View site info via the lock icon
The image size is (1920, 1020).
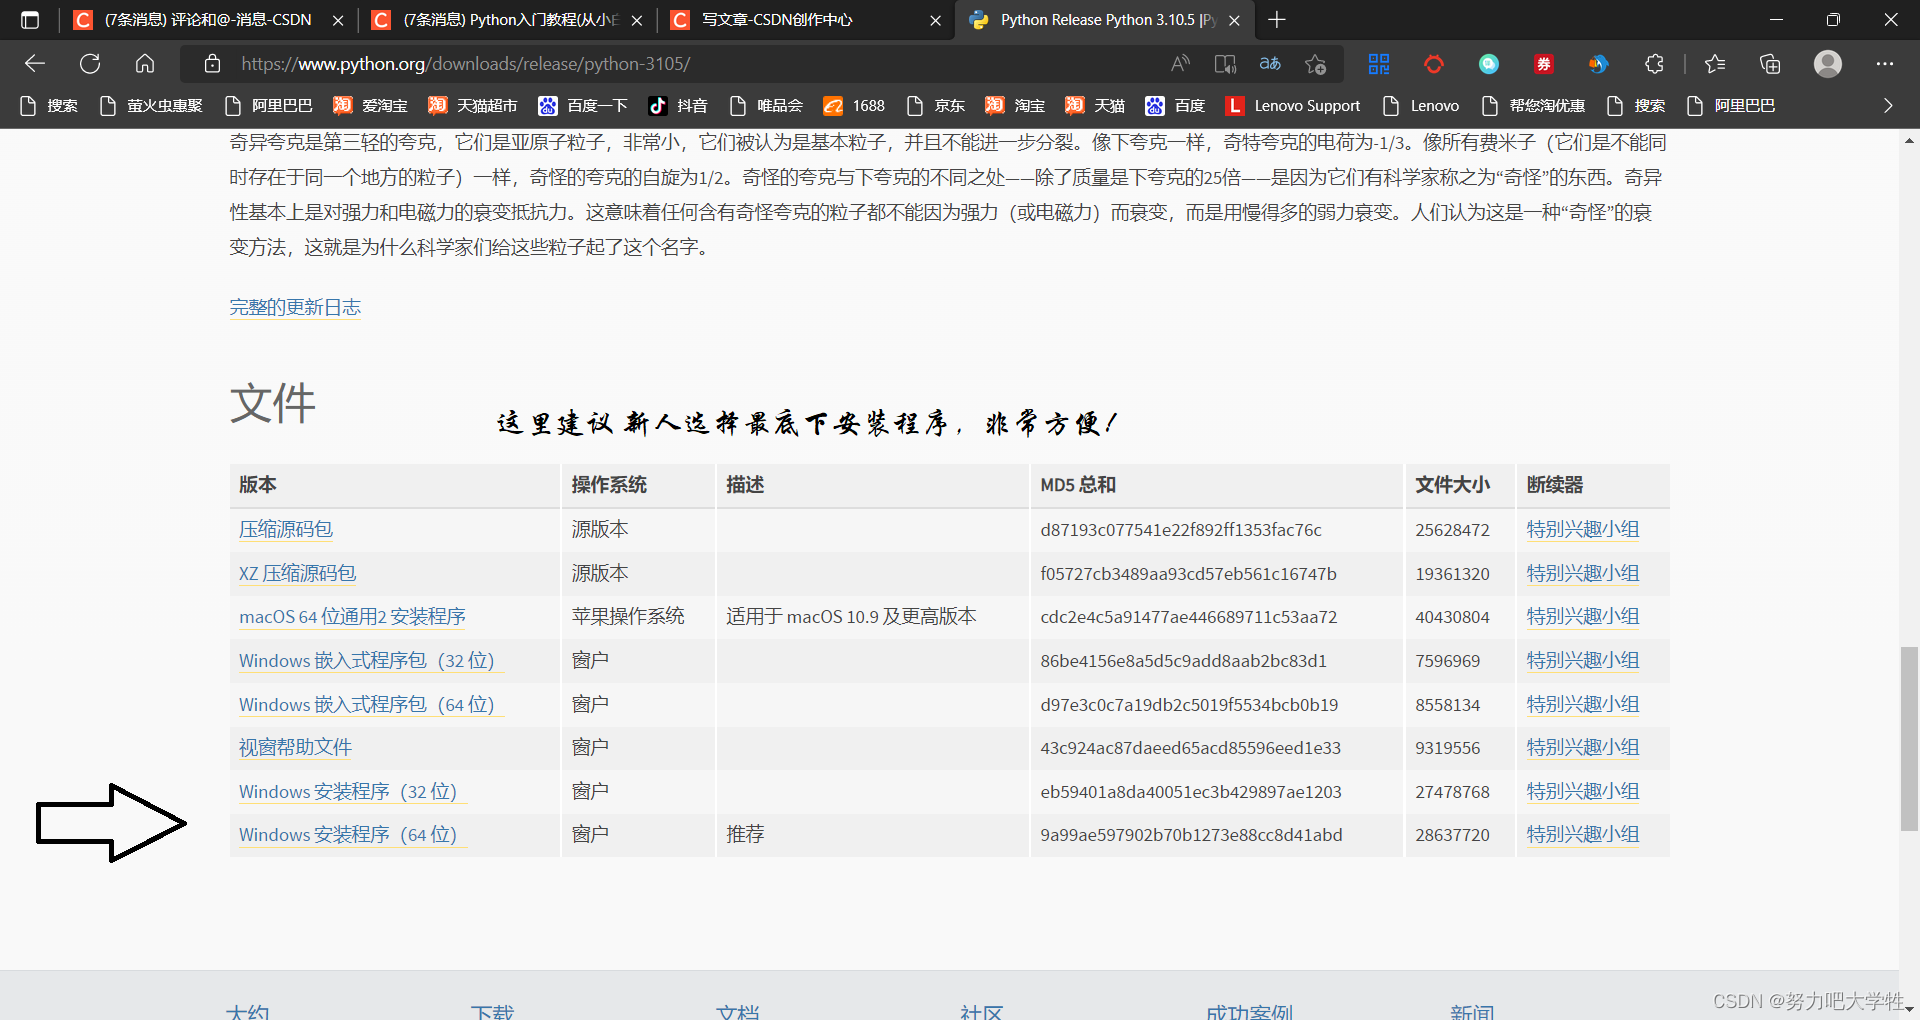(212, 64)
